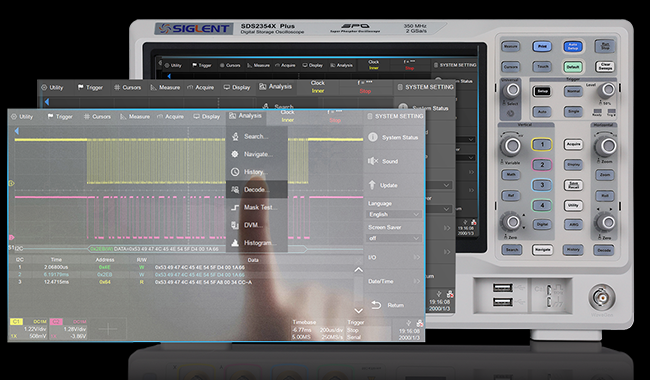Select decode table row with address 0x64
This screenshot has width=650, height=380.
(x=182, y=282)
